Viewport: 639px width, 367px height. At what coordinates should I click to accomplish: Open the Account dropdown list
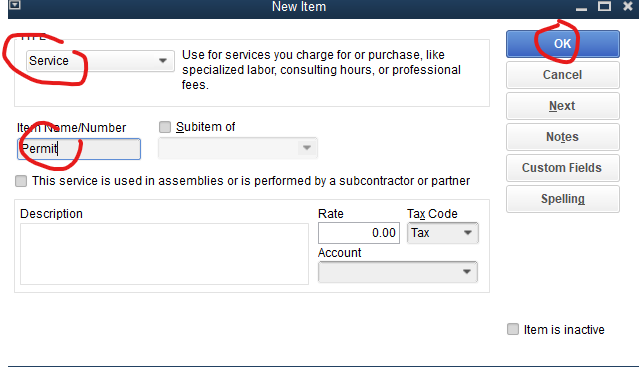coord(467,272)
